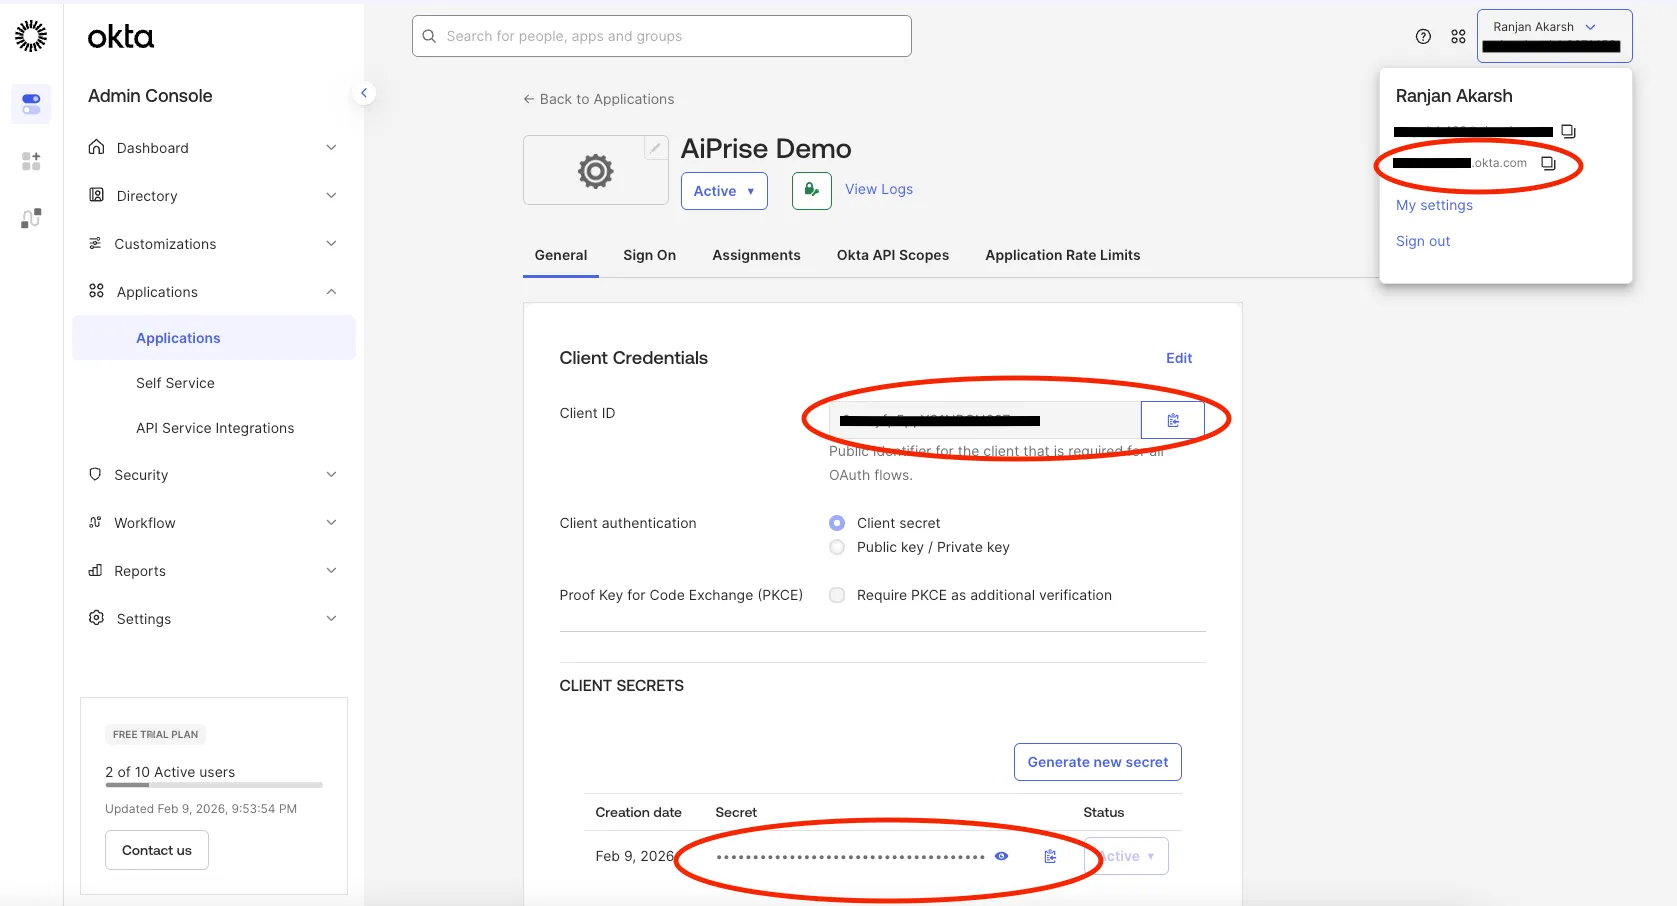Click Sign out link
The image size is (1677, 906).
[1423, 241]
